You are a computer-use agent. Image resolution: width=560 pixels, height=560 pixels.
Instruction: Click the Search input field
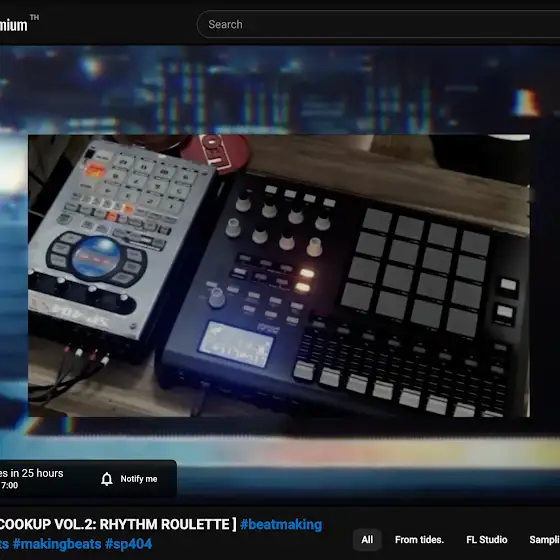click(379, 24)
